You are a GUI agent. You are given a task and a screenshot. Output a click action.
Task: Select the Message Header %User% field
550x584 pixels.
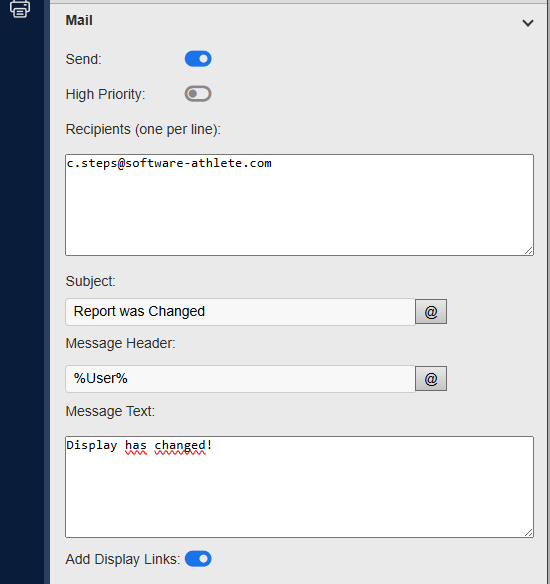(x=240, y=379)
